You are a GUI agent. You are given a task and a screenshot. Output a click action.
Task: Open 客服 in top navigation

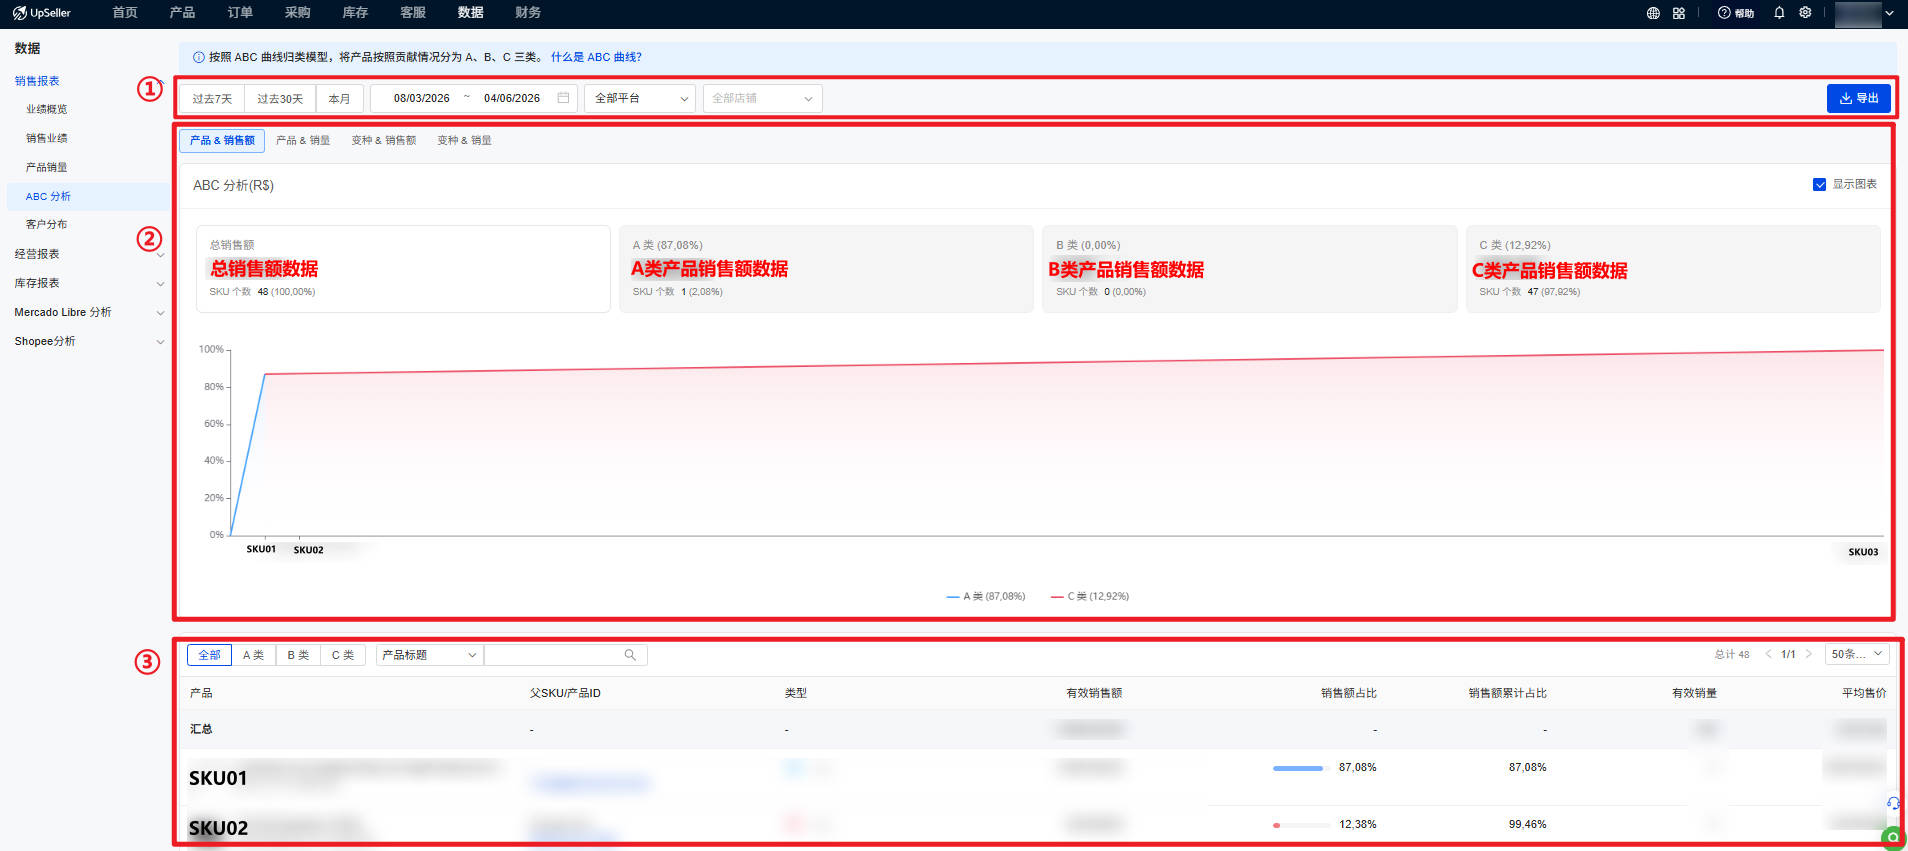413,13
